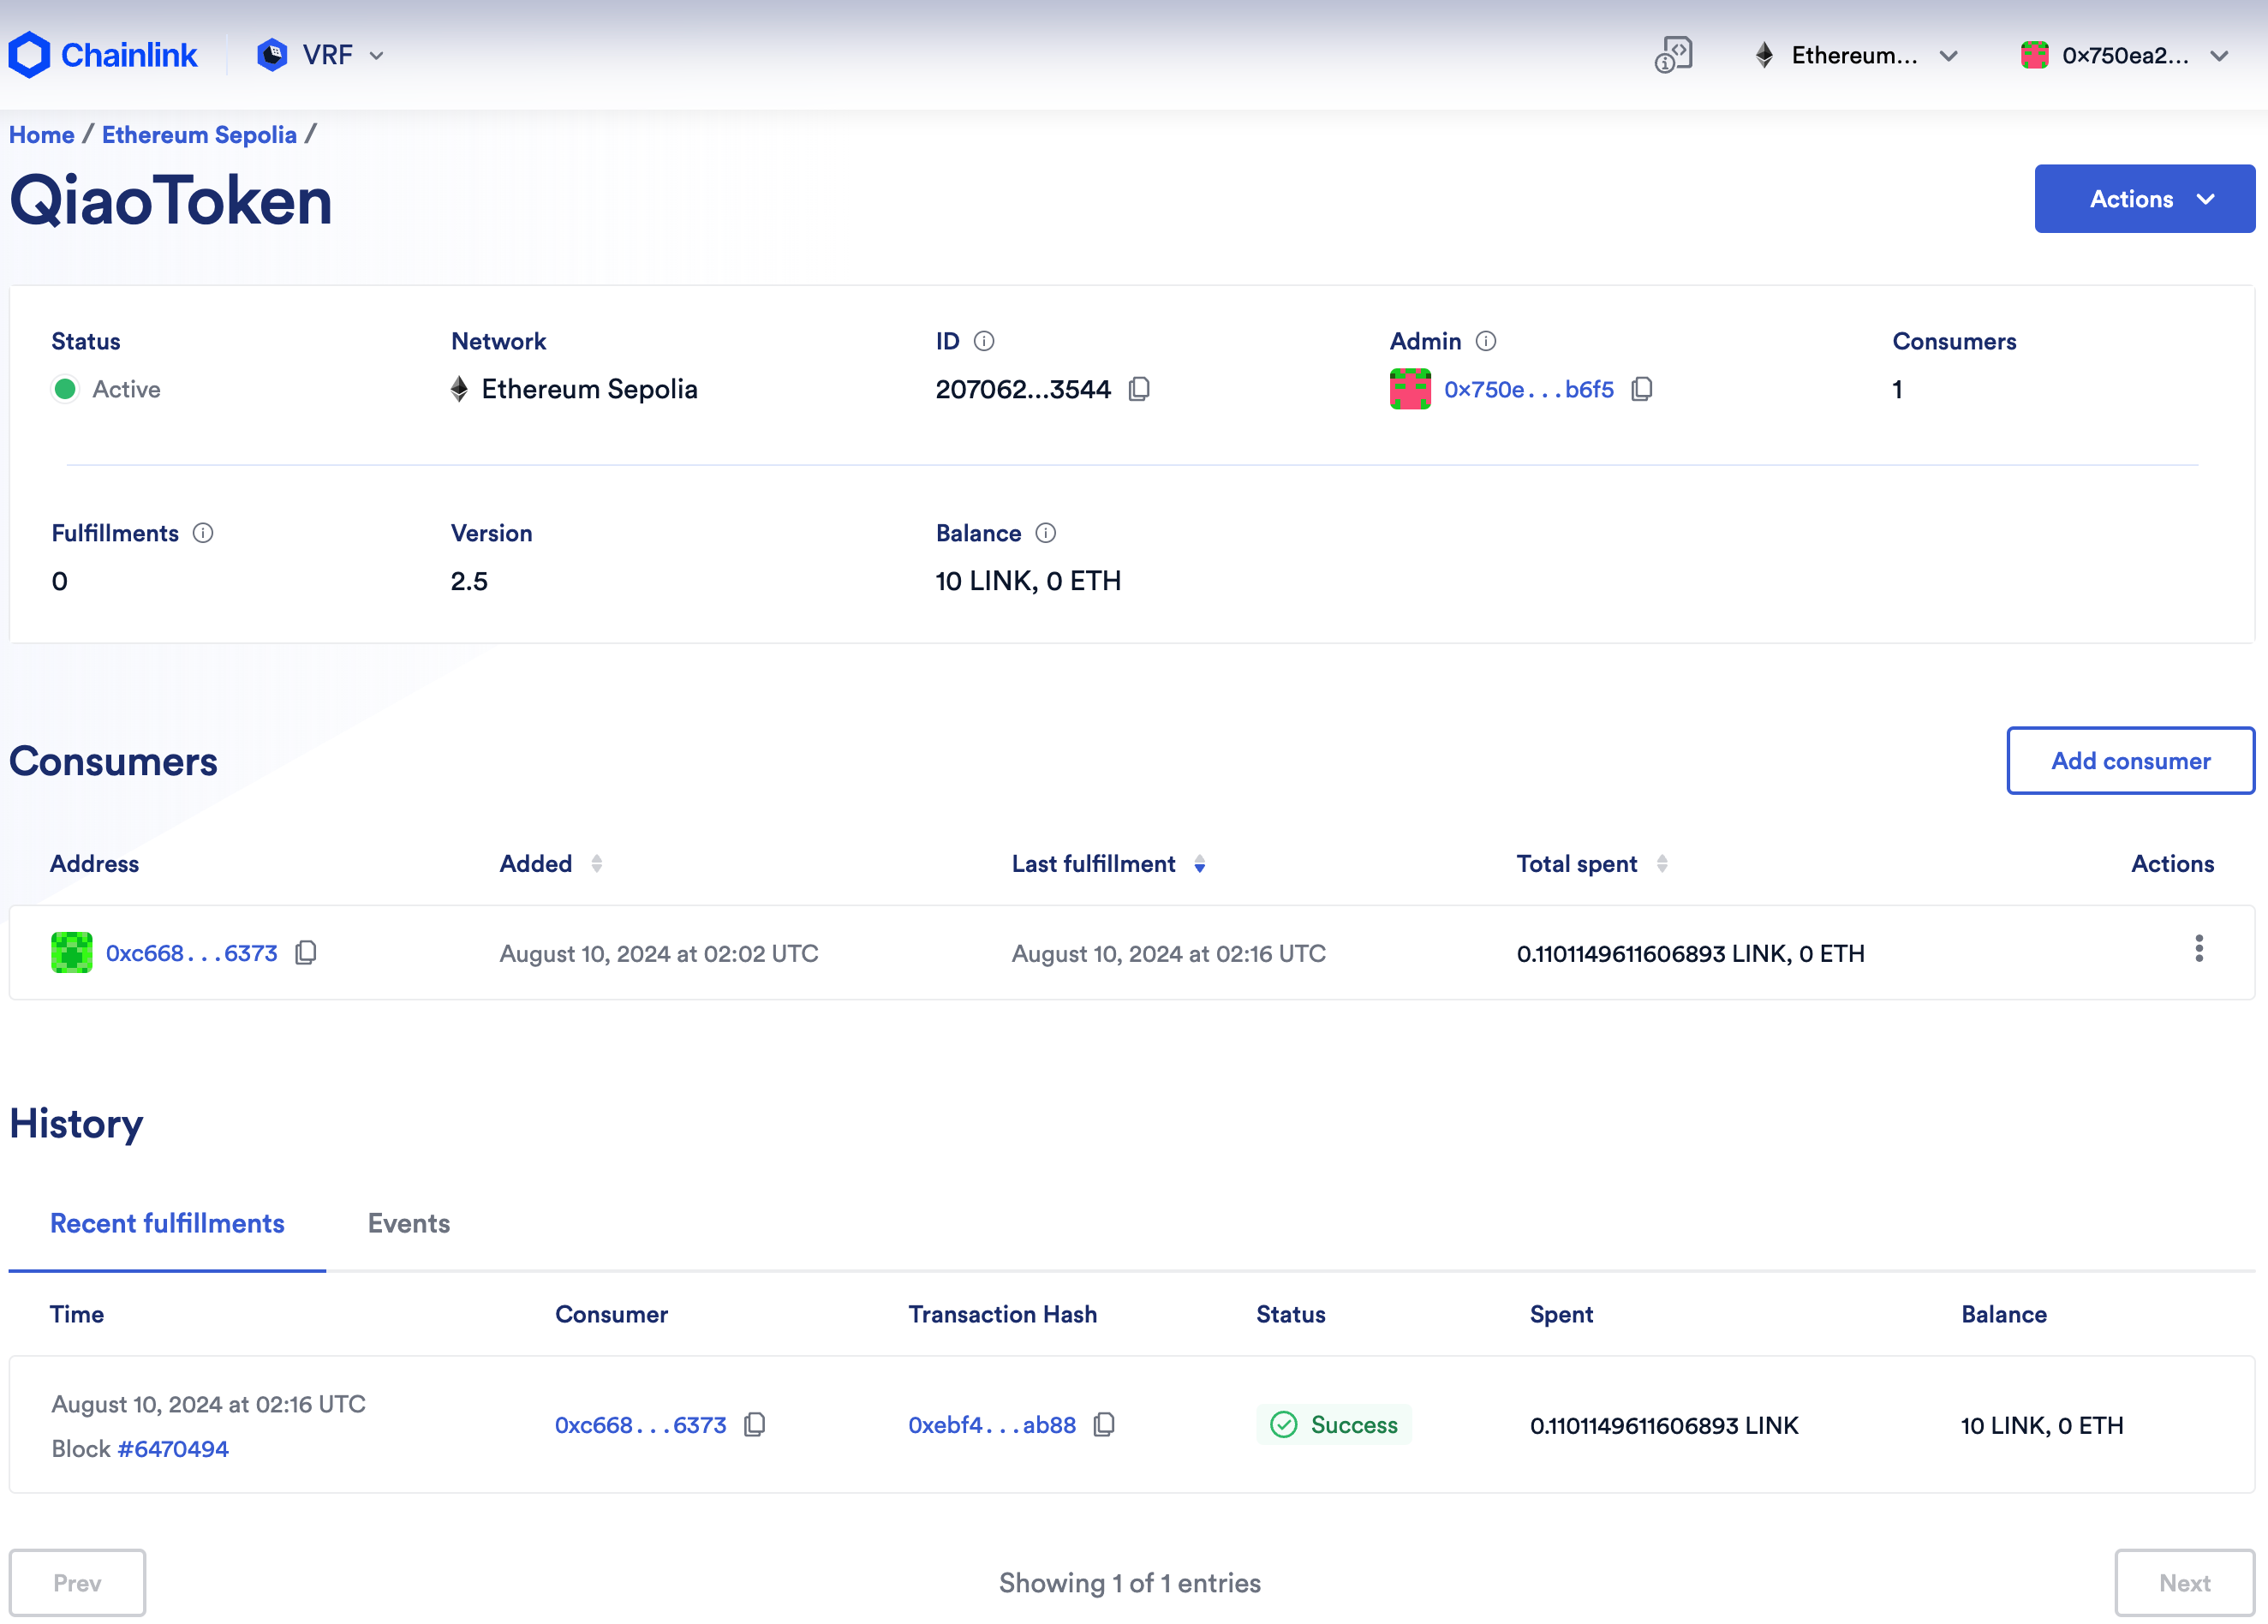2268x1624 pixels.
Task: Click the balance value 10 LINK, 0 ETH in summary
Action: click(1028, 582)
